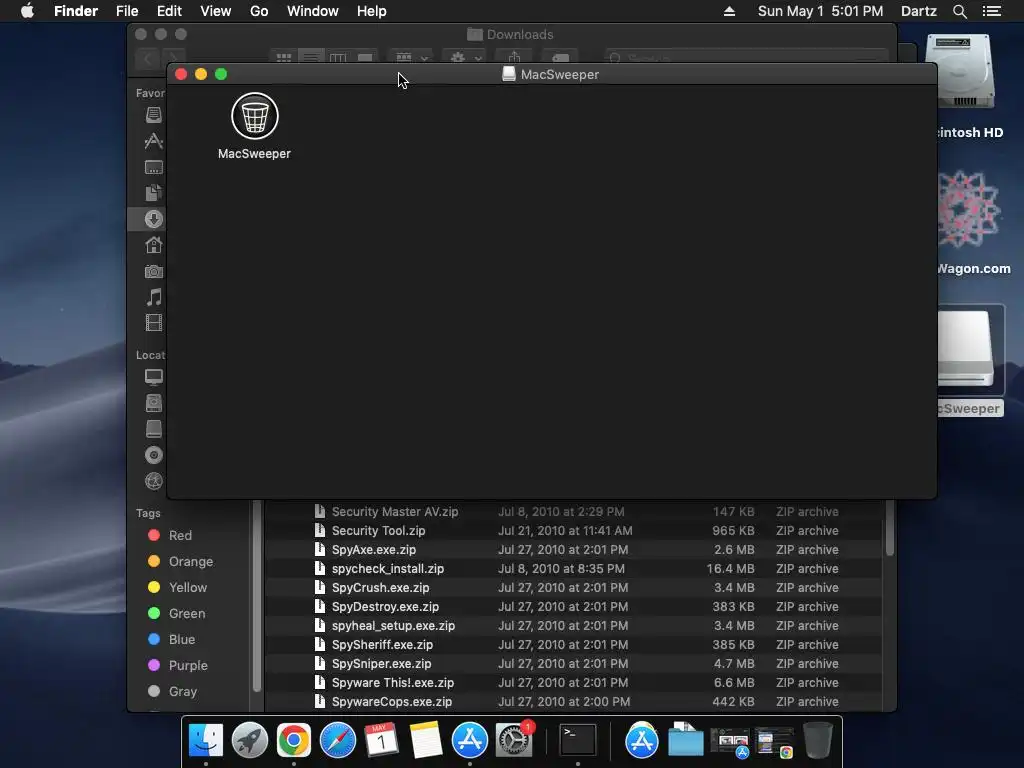Image resolution: width=1024 pixels, height=768 pixels.
Task: Open the Home folder icon in the sidebar
Action: pyautogui.click(x=153, y=245)
